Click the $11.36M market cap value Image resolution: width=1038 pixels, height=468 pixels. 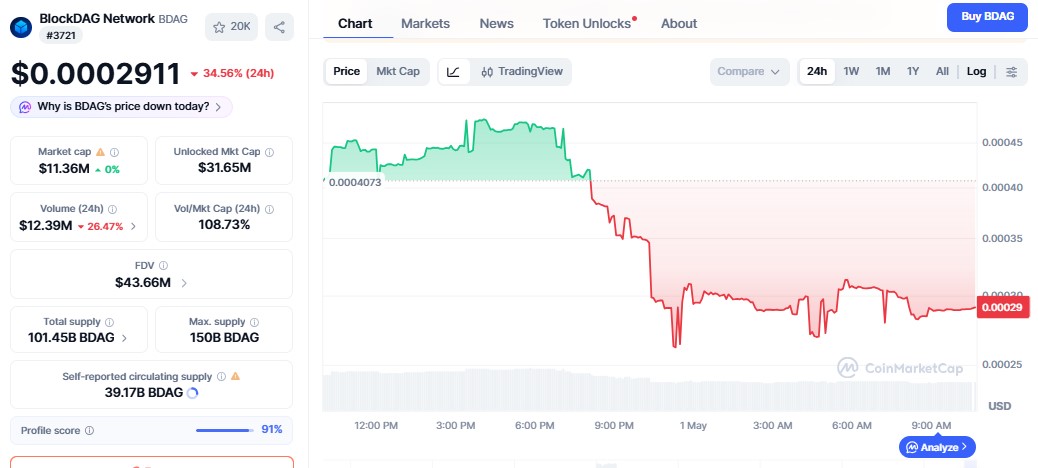(x=64, y=169)
